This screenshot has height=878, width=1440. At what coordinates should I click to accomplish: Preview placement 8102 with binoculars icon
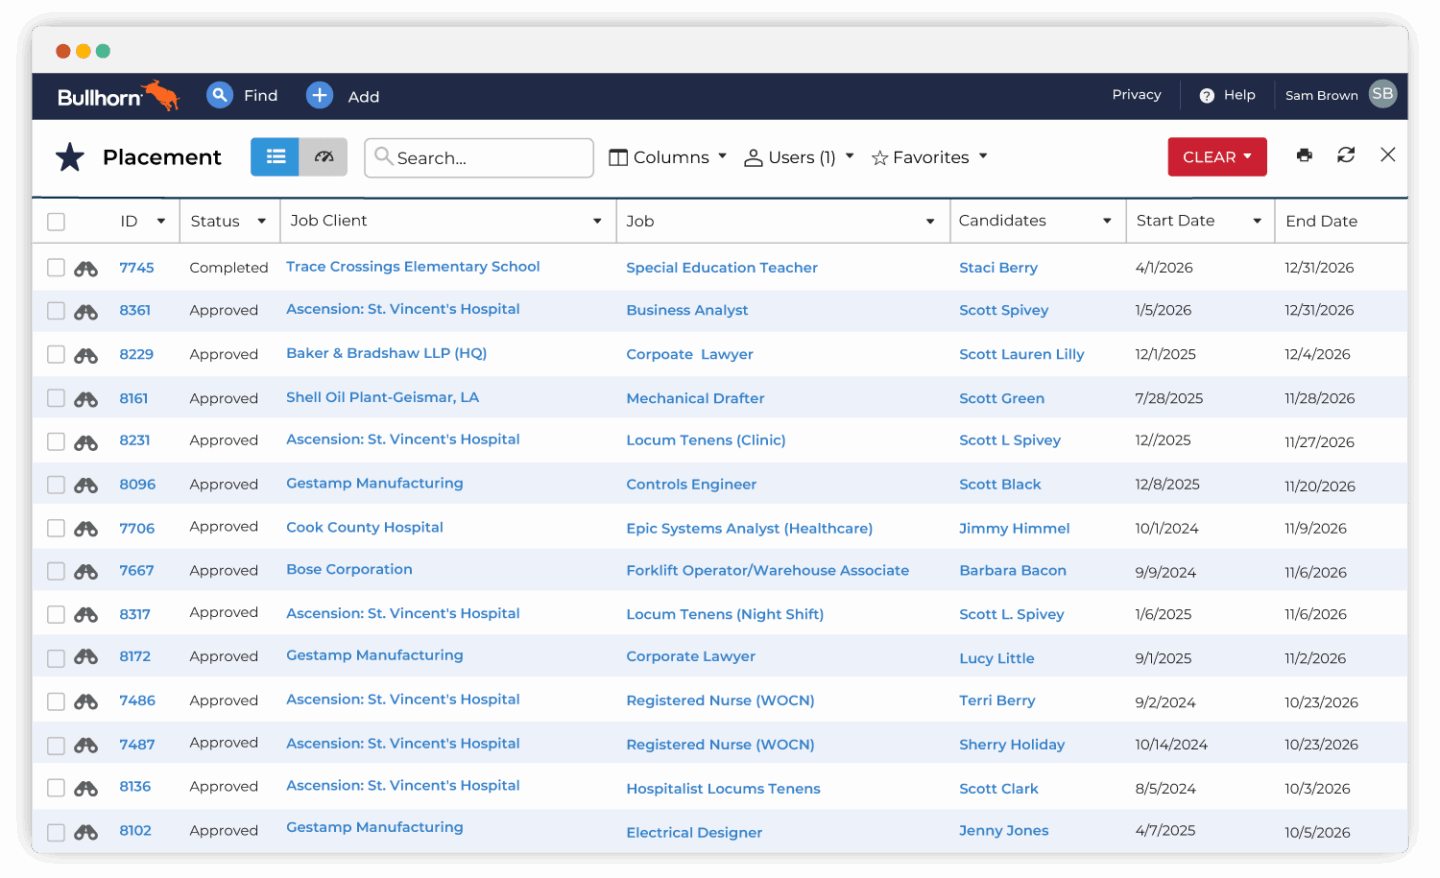[86, 832]
